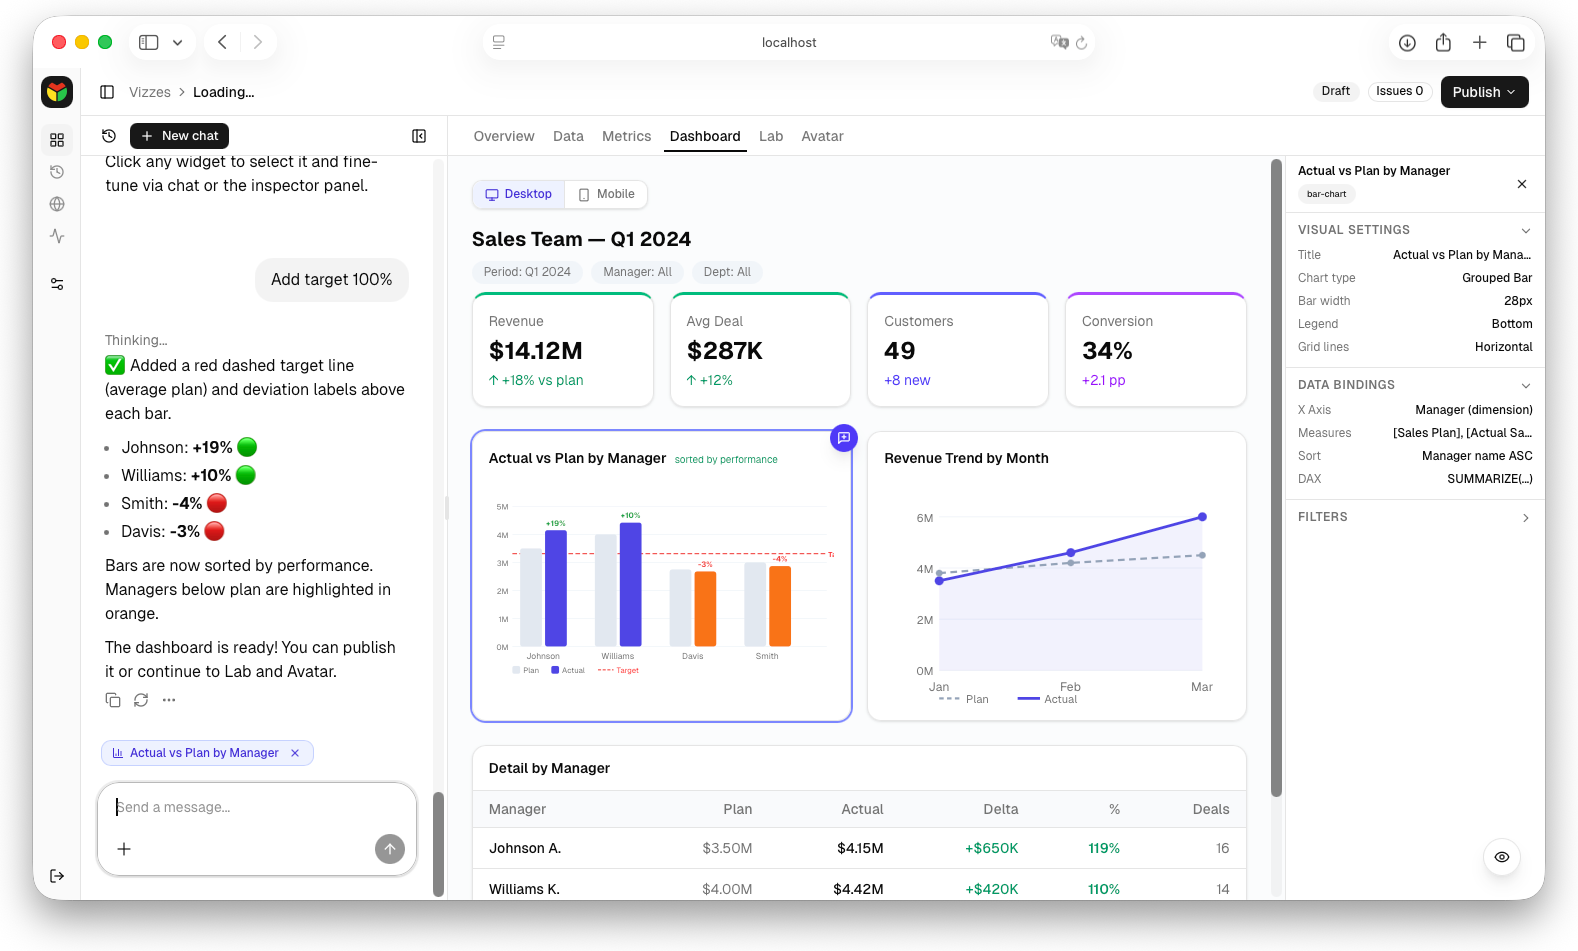Copy the assistant message
The height and width of the screenshot is (951, 1578).
113,700
